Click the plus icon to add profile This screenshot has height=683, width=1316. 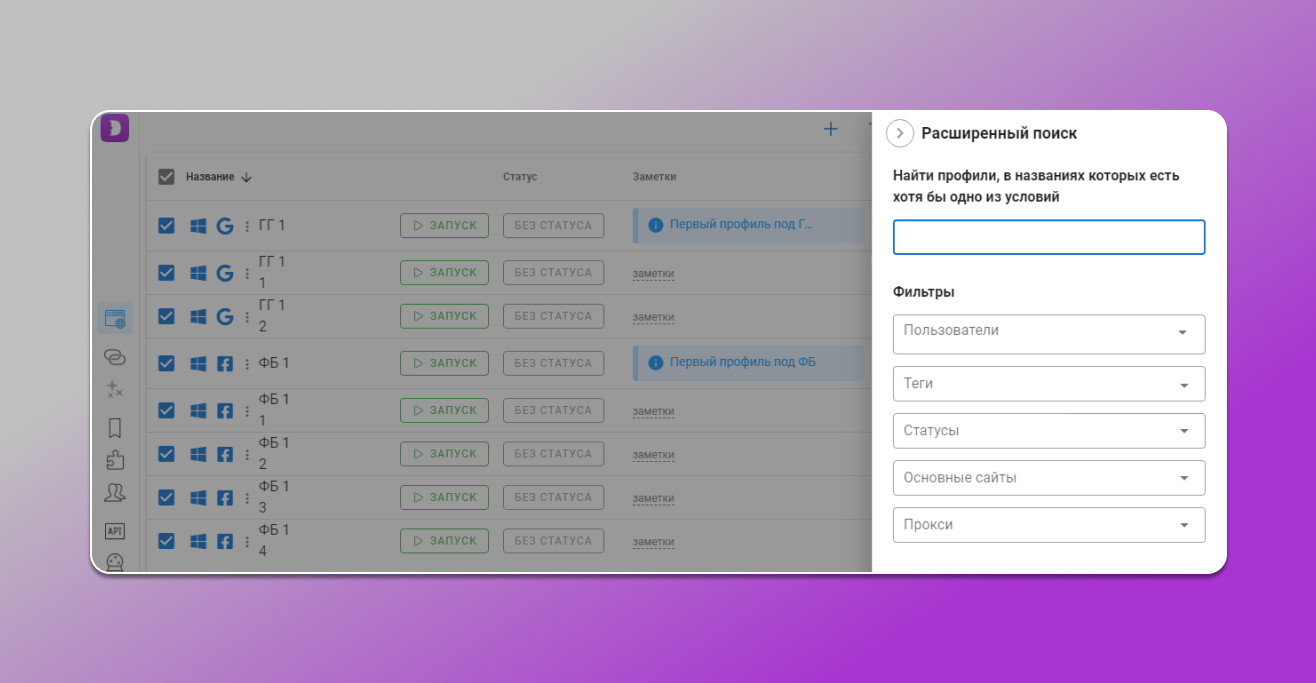(830, 129)
